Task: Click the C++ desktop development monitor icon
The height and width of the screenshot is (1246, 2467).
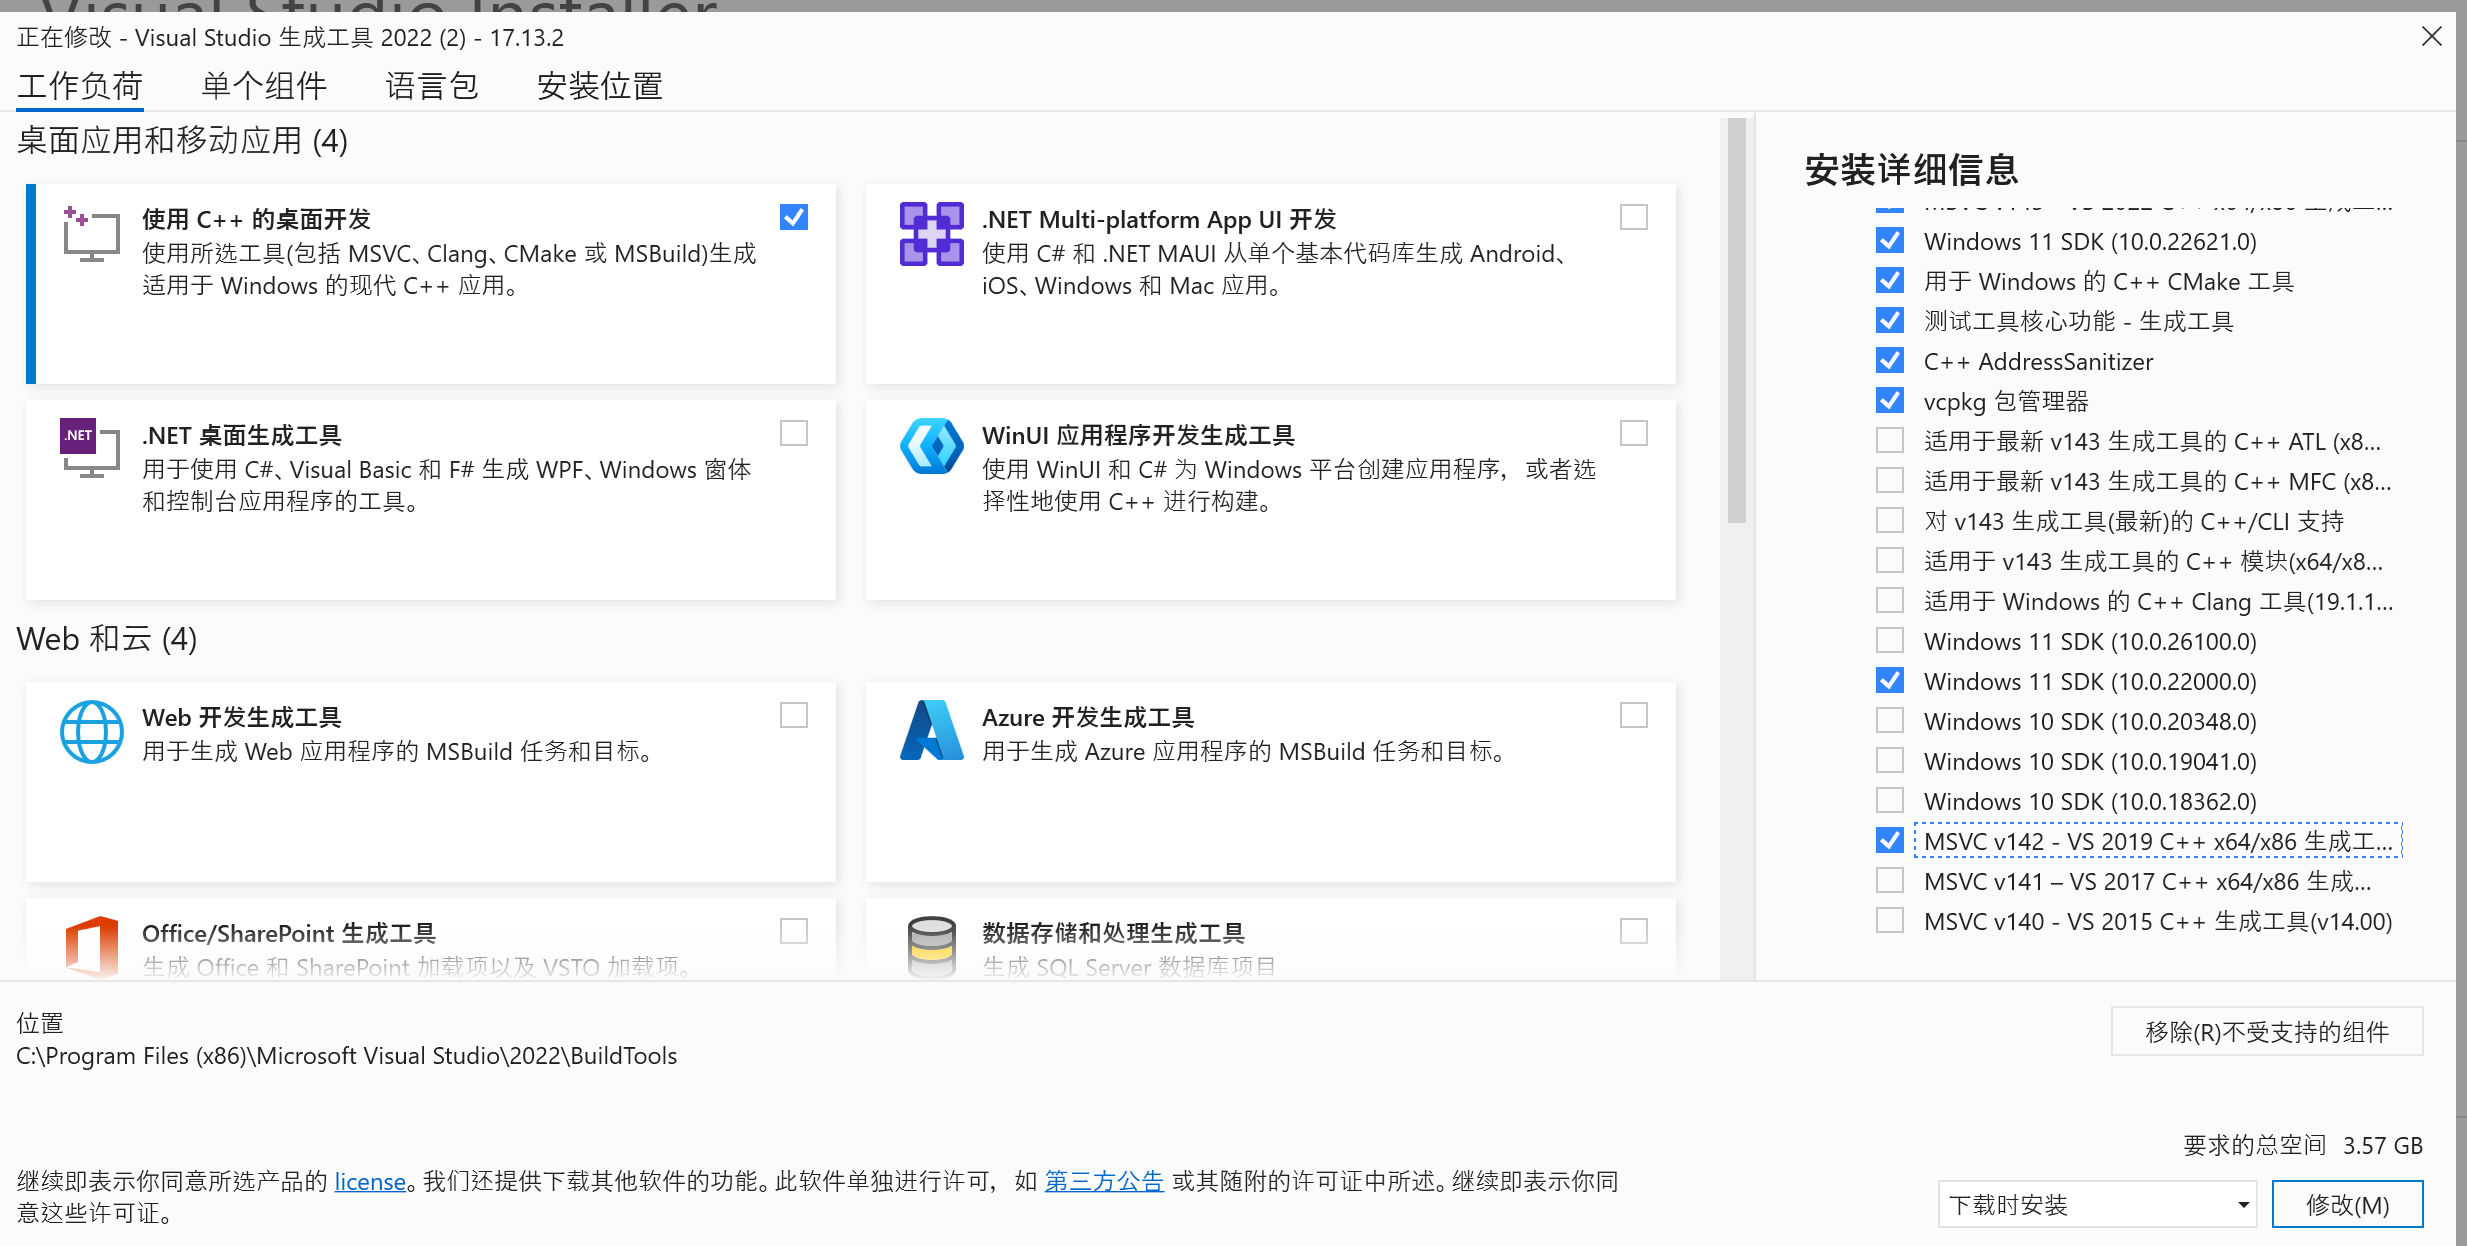Action: pyautogui.click(x=90, y=234)
